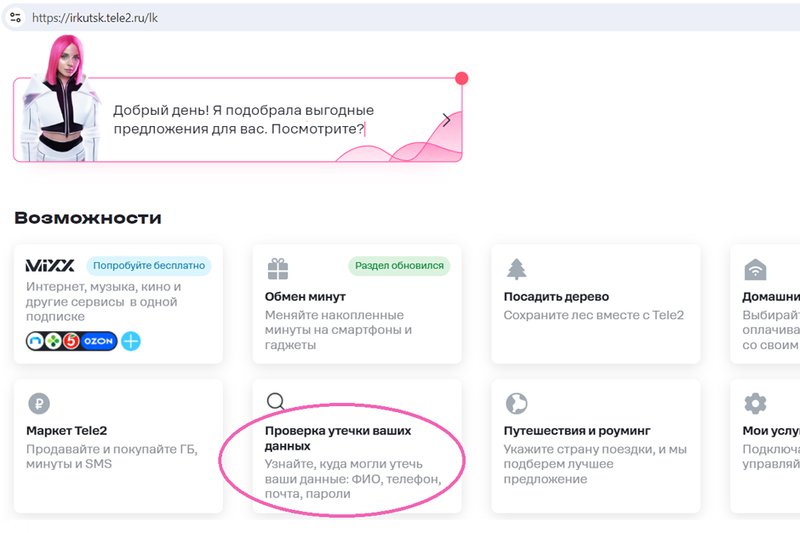800x533 pixels.
Task: Open Проверка утечки ваших данных
Action: (x=338, y=438)
